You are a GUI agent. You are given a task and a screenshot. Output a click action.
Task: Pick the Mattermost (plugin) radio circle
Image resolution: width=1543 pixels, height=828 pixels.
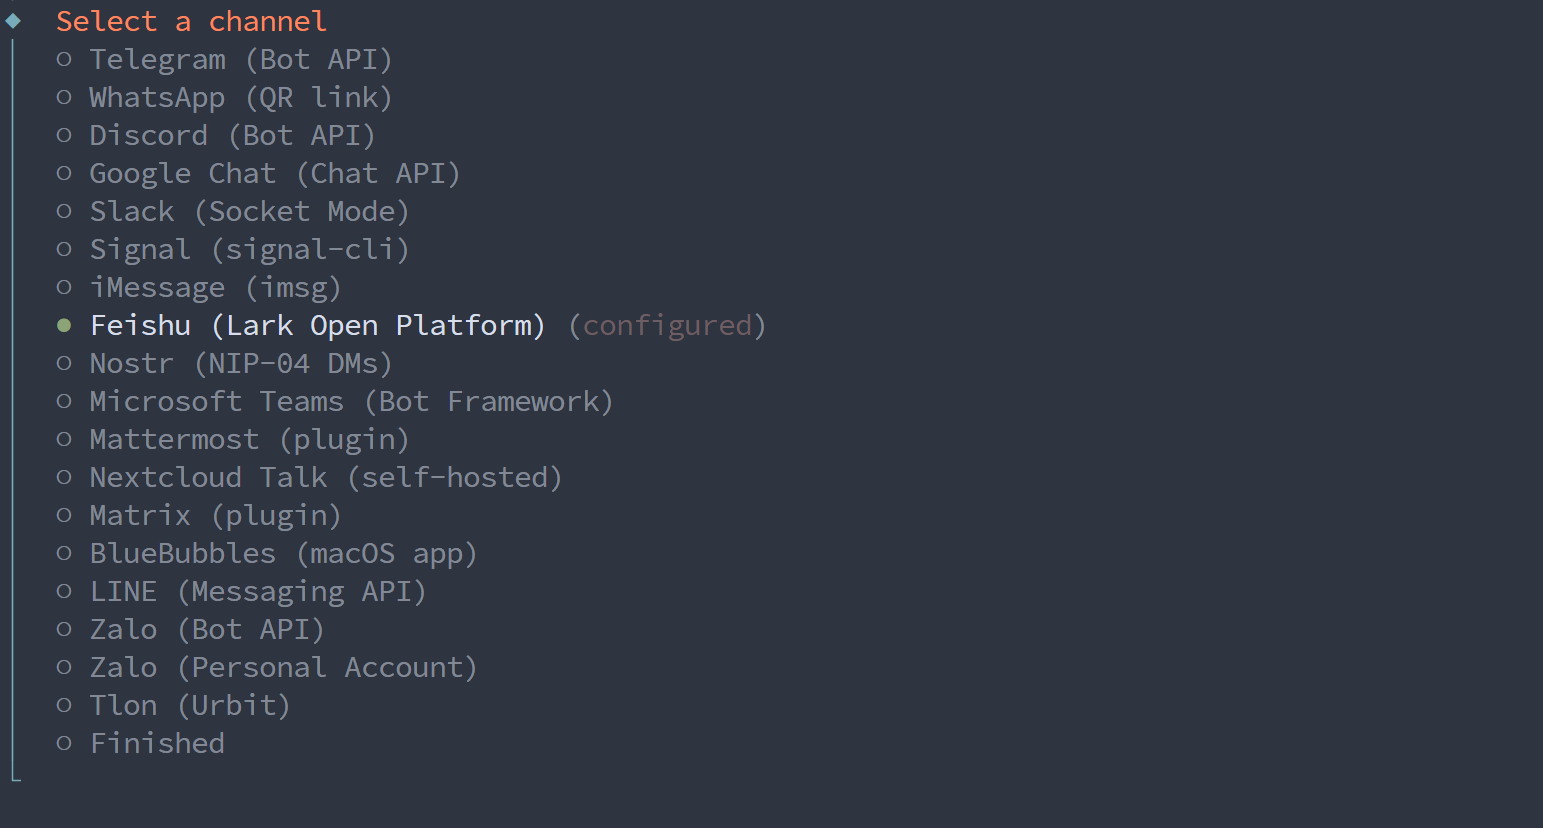point(64,440)
